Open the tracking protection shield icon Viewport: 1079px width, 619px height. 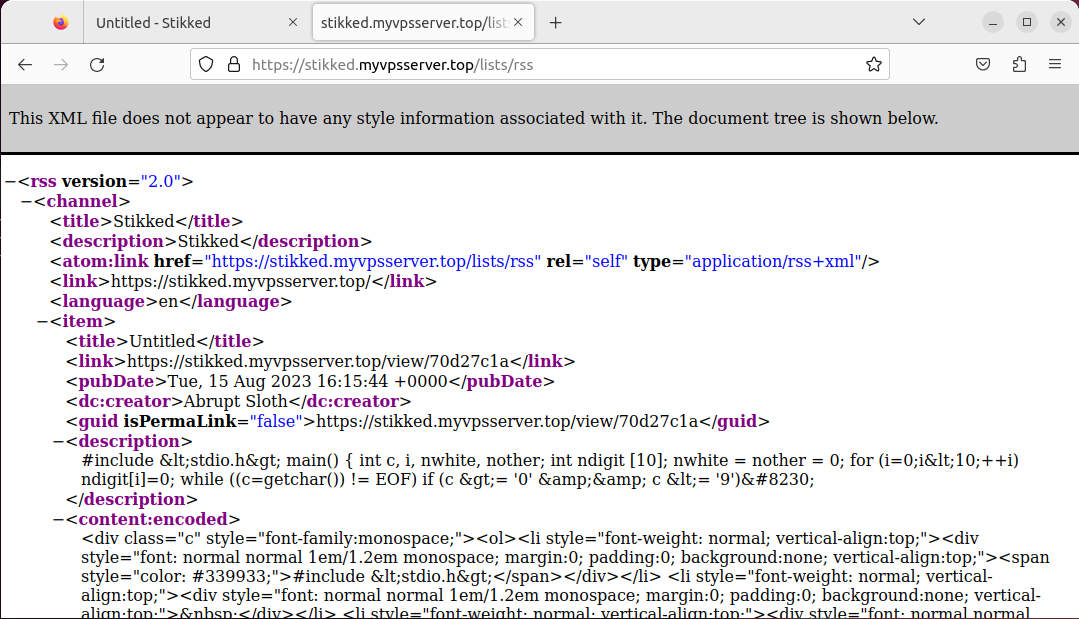click(x=206, y=64)
